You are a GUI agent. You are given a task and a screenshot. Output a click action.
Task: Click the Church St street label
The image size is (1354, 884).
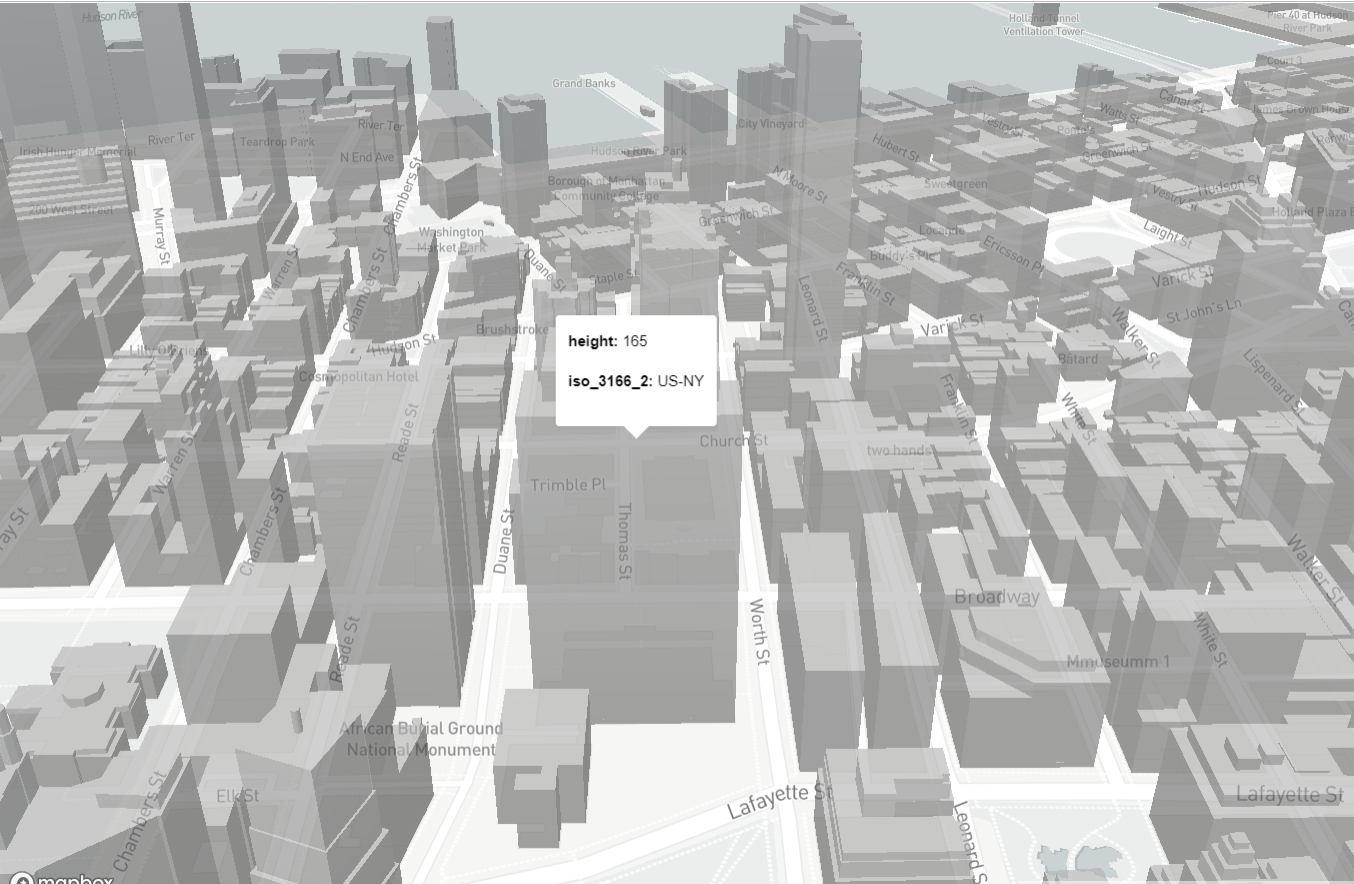pos(733,440)
